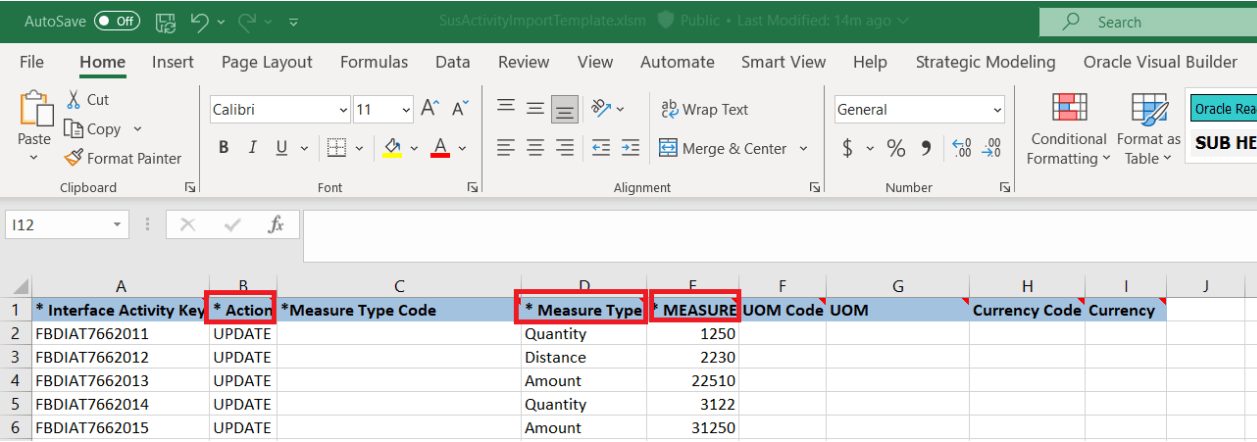Open the Undo history dropdown
The image size is (1257, 442).
coord(219,21)
